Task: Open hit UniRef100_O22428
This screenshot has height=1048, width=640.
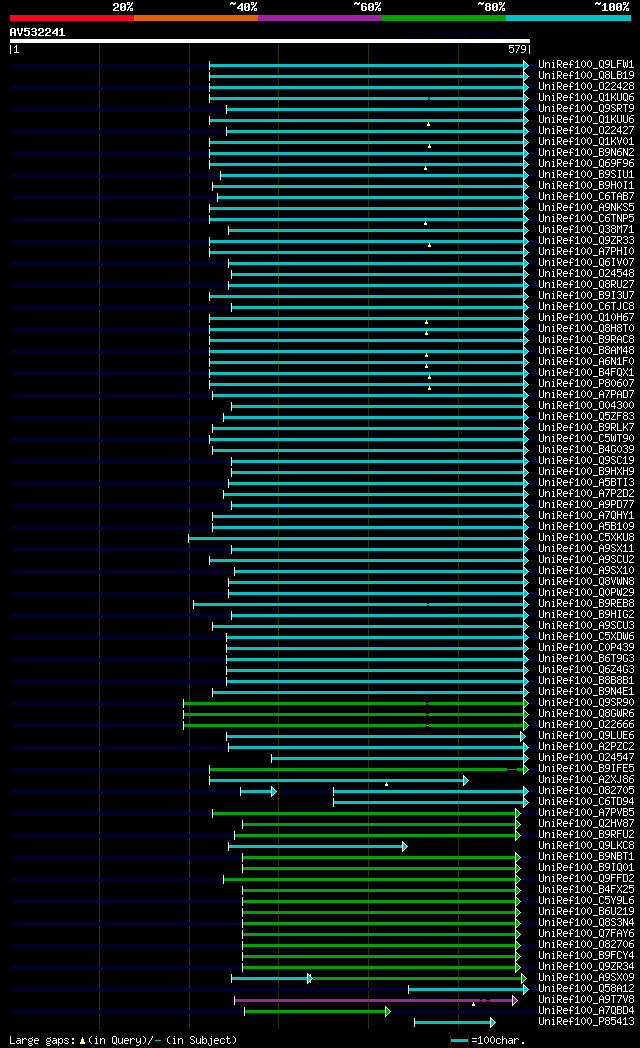Action: point(586,87)
